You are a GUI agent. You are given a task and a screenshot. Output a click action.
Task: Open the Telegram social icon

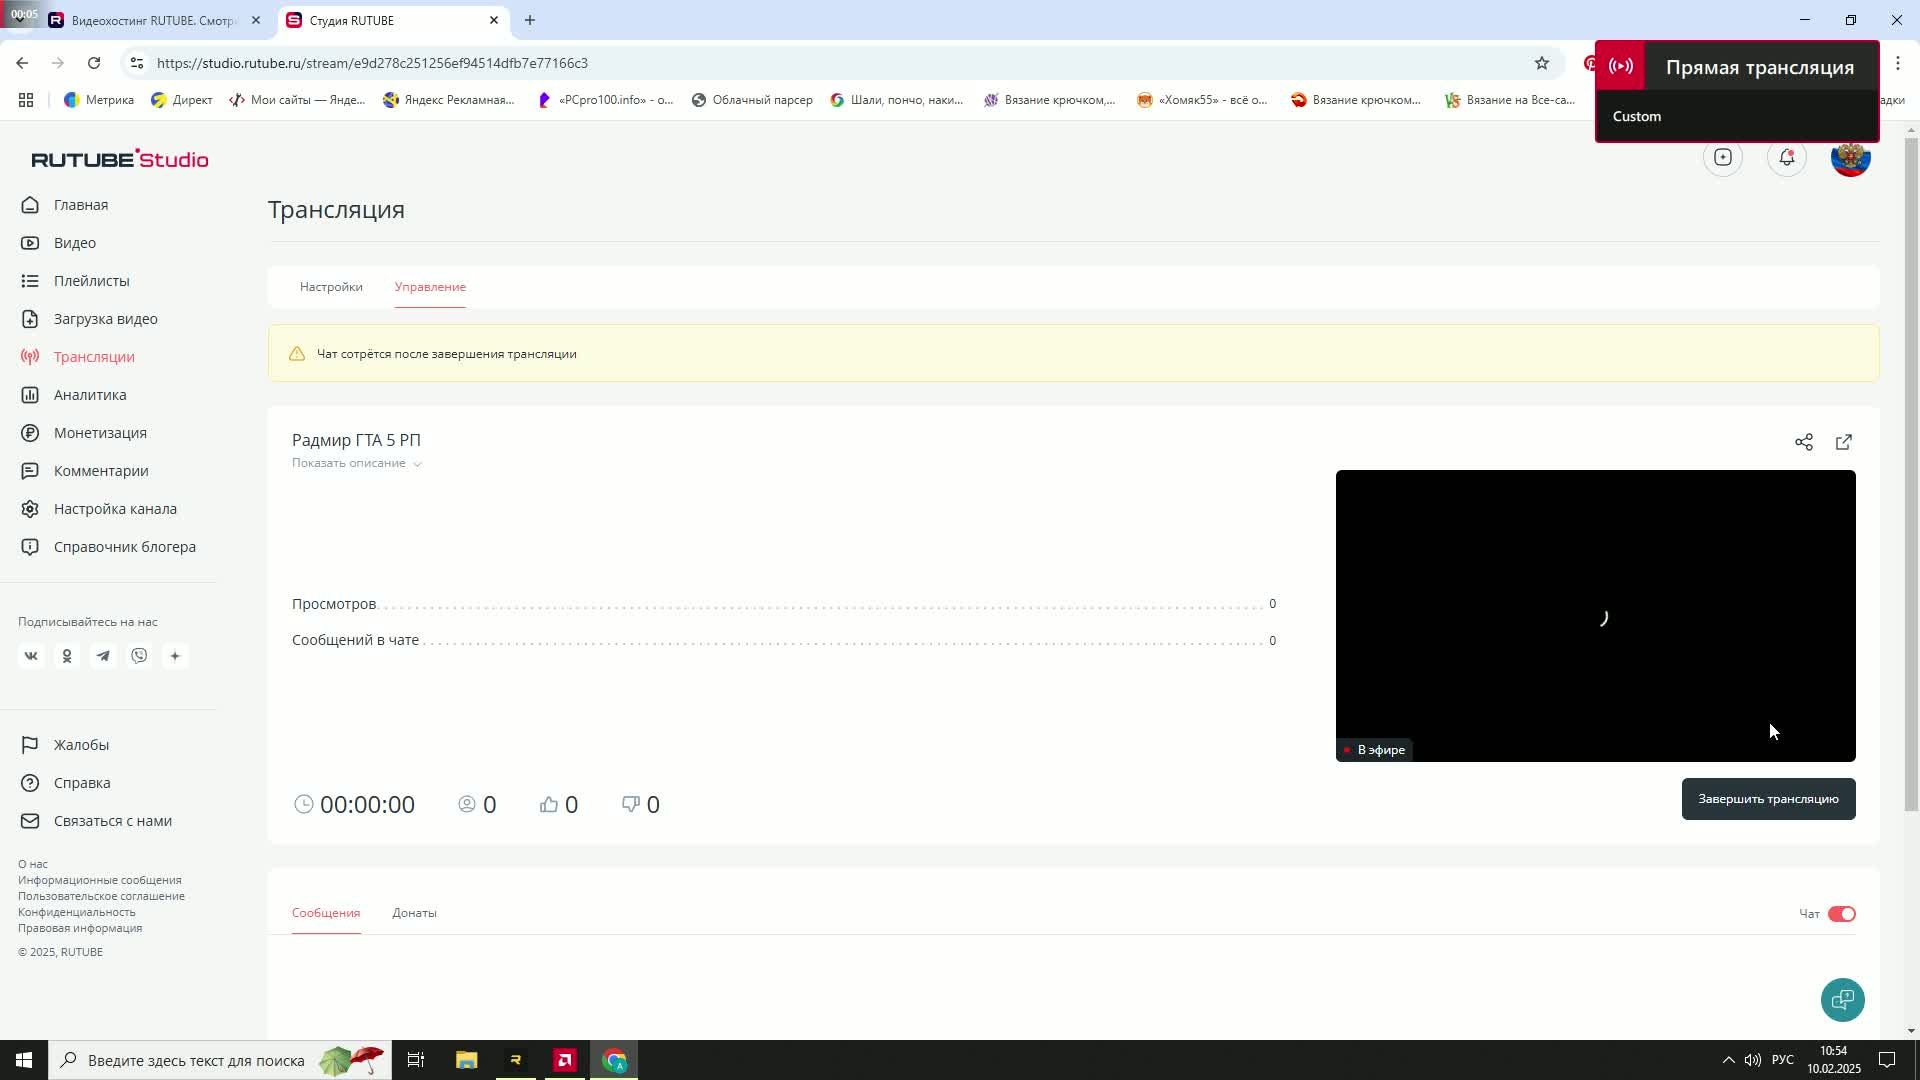[103, 656]
